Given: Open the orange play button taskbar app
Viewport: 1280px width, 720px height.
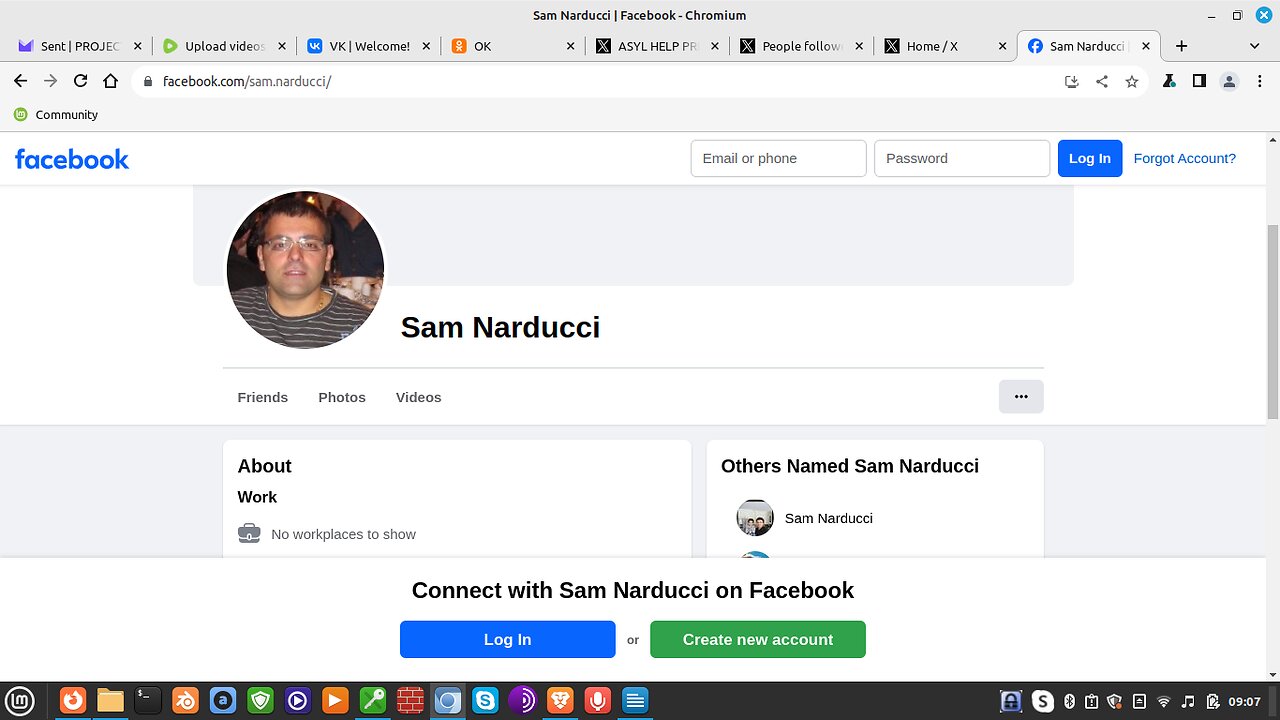Looking at the screenshot, I should pos(335,701).
